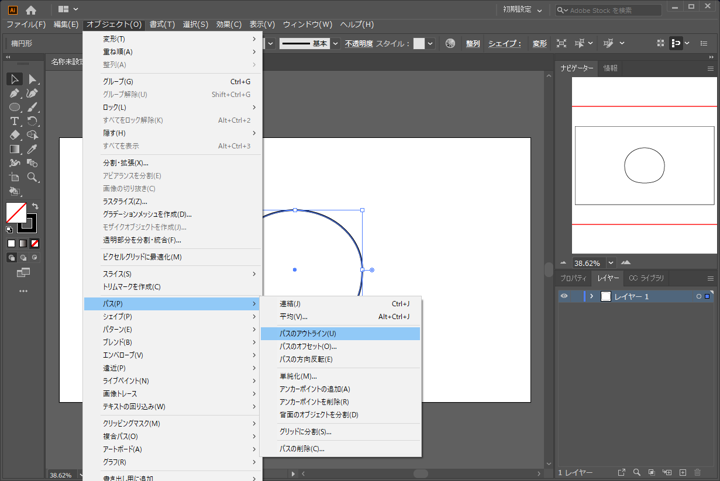The width and height of the screenshot is (720, 481).
Task: Choose the Pen tool
Action: (x=14, y=94)
